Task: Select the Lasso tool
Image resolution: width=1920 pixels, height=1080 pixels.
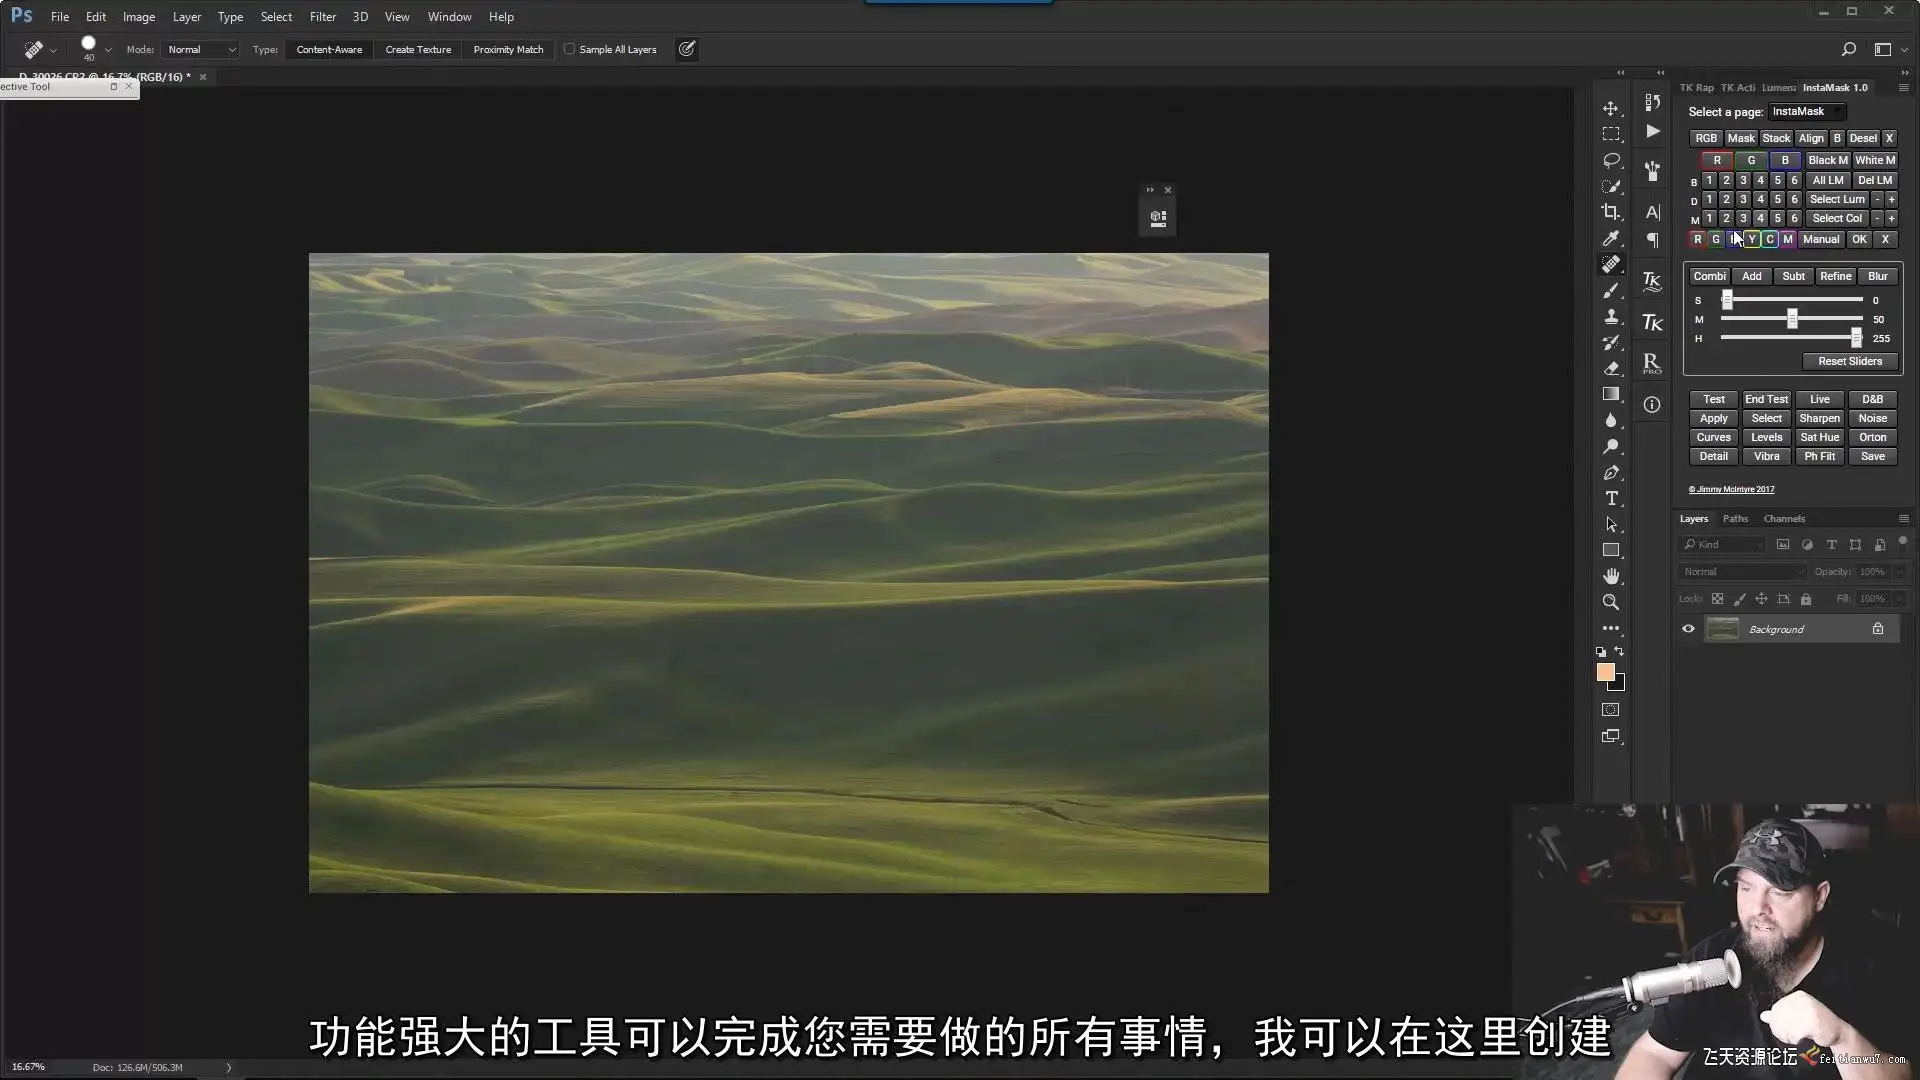Action: coord(1610,160)
